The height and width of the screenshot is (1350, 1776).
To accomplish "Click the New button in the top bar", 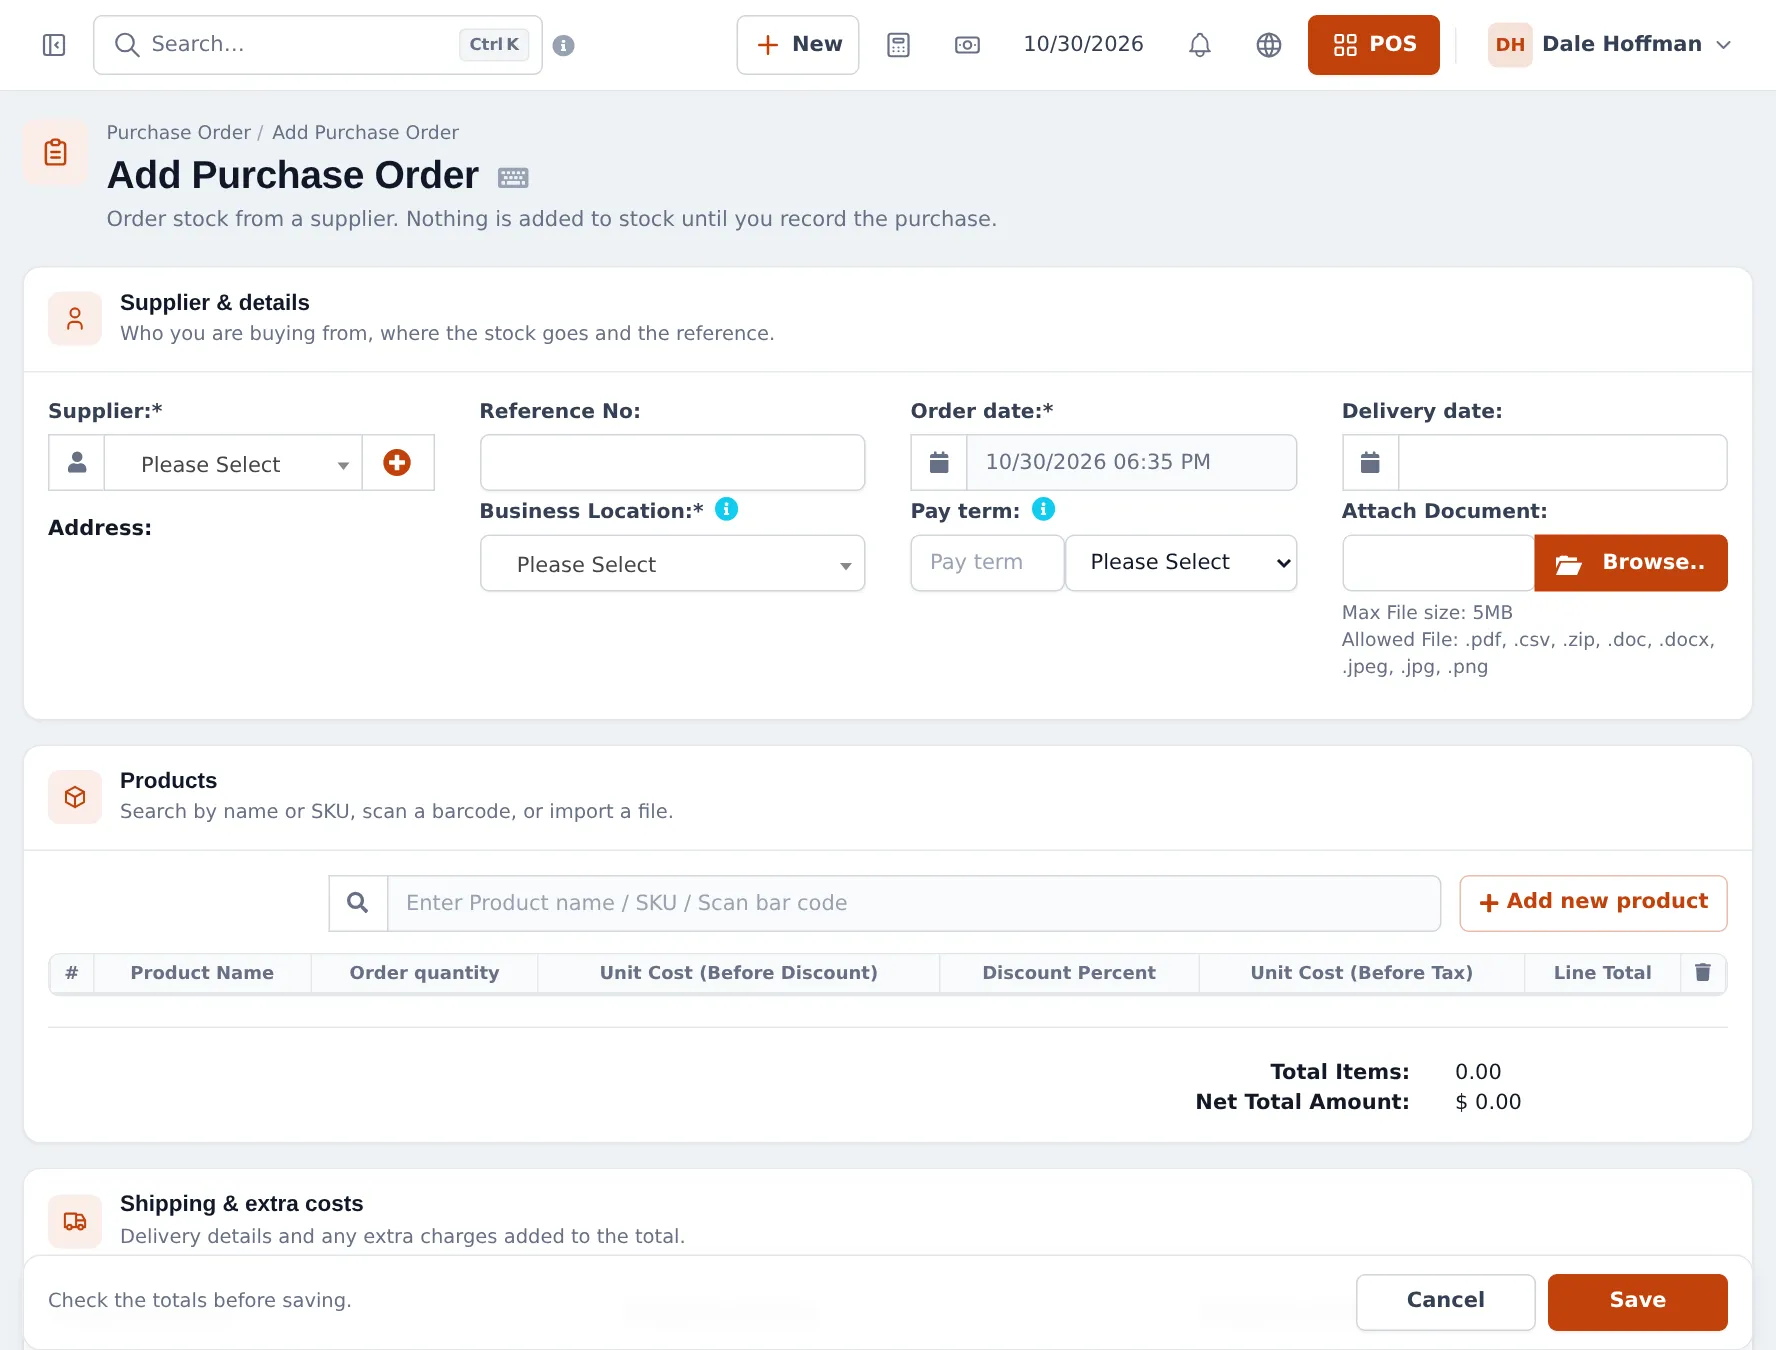I will pos(798,45).
